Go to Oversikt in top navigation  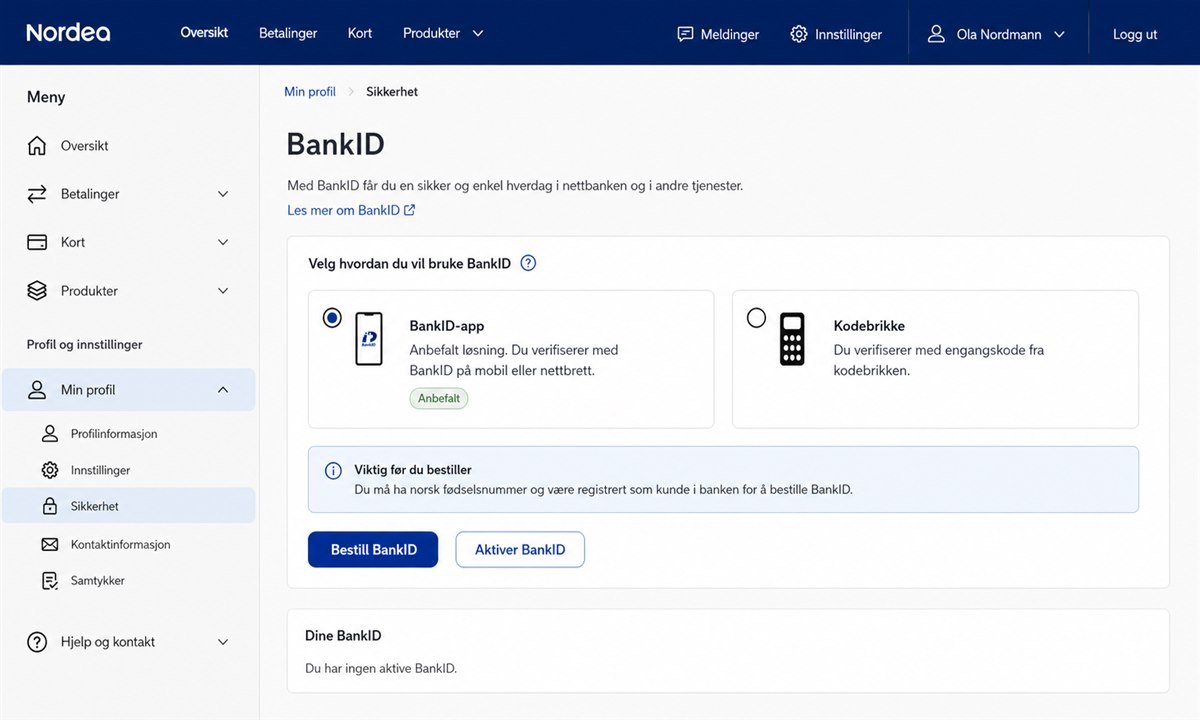(x=204, y=33)
